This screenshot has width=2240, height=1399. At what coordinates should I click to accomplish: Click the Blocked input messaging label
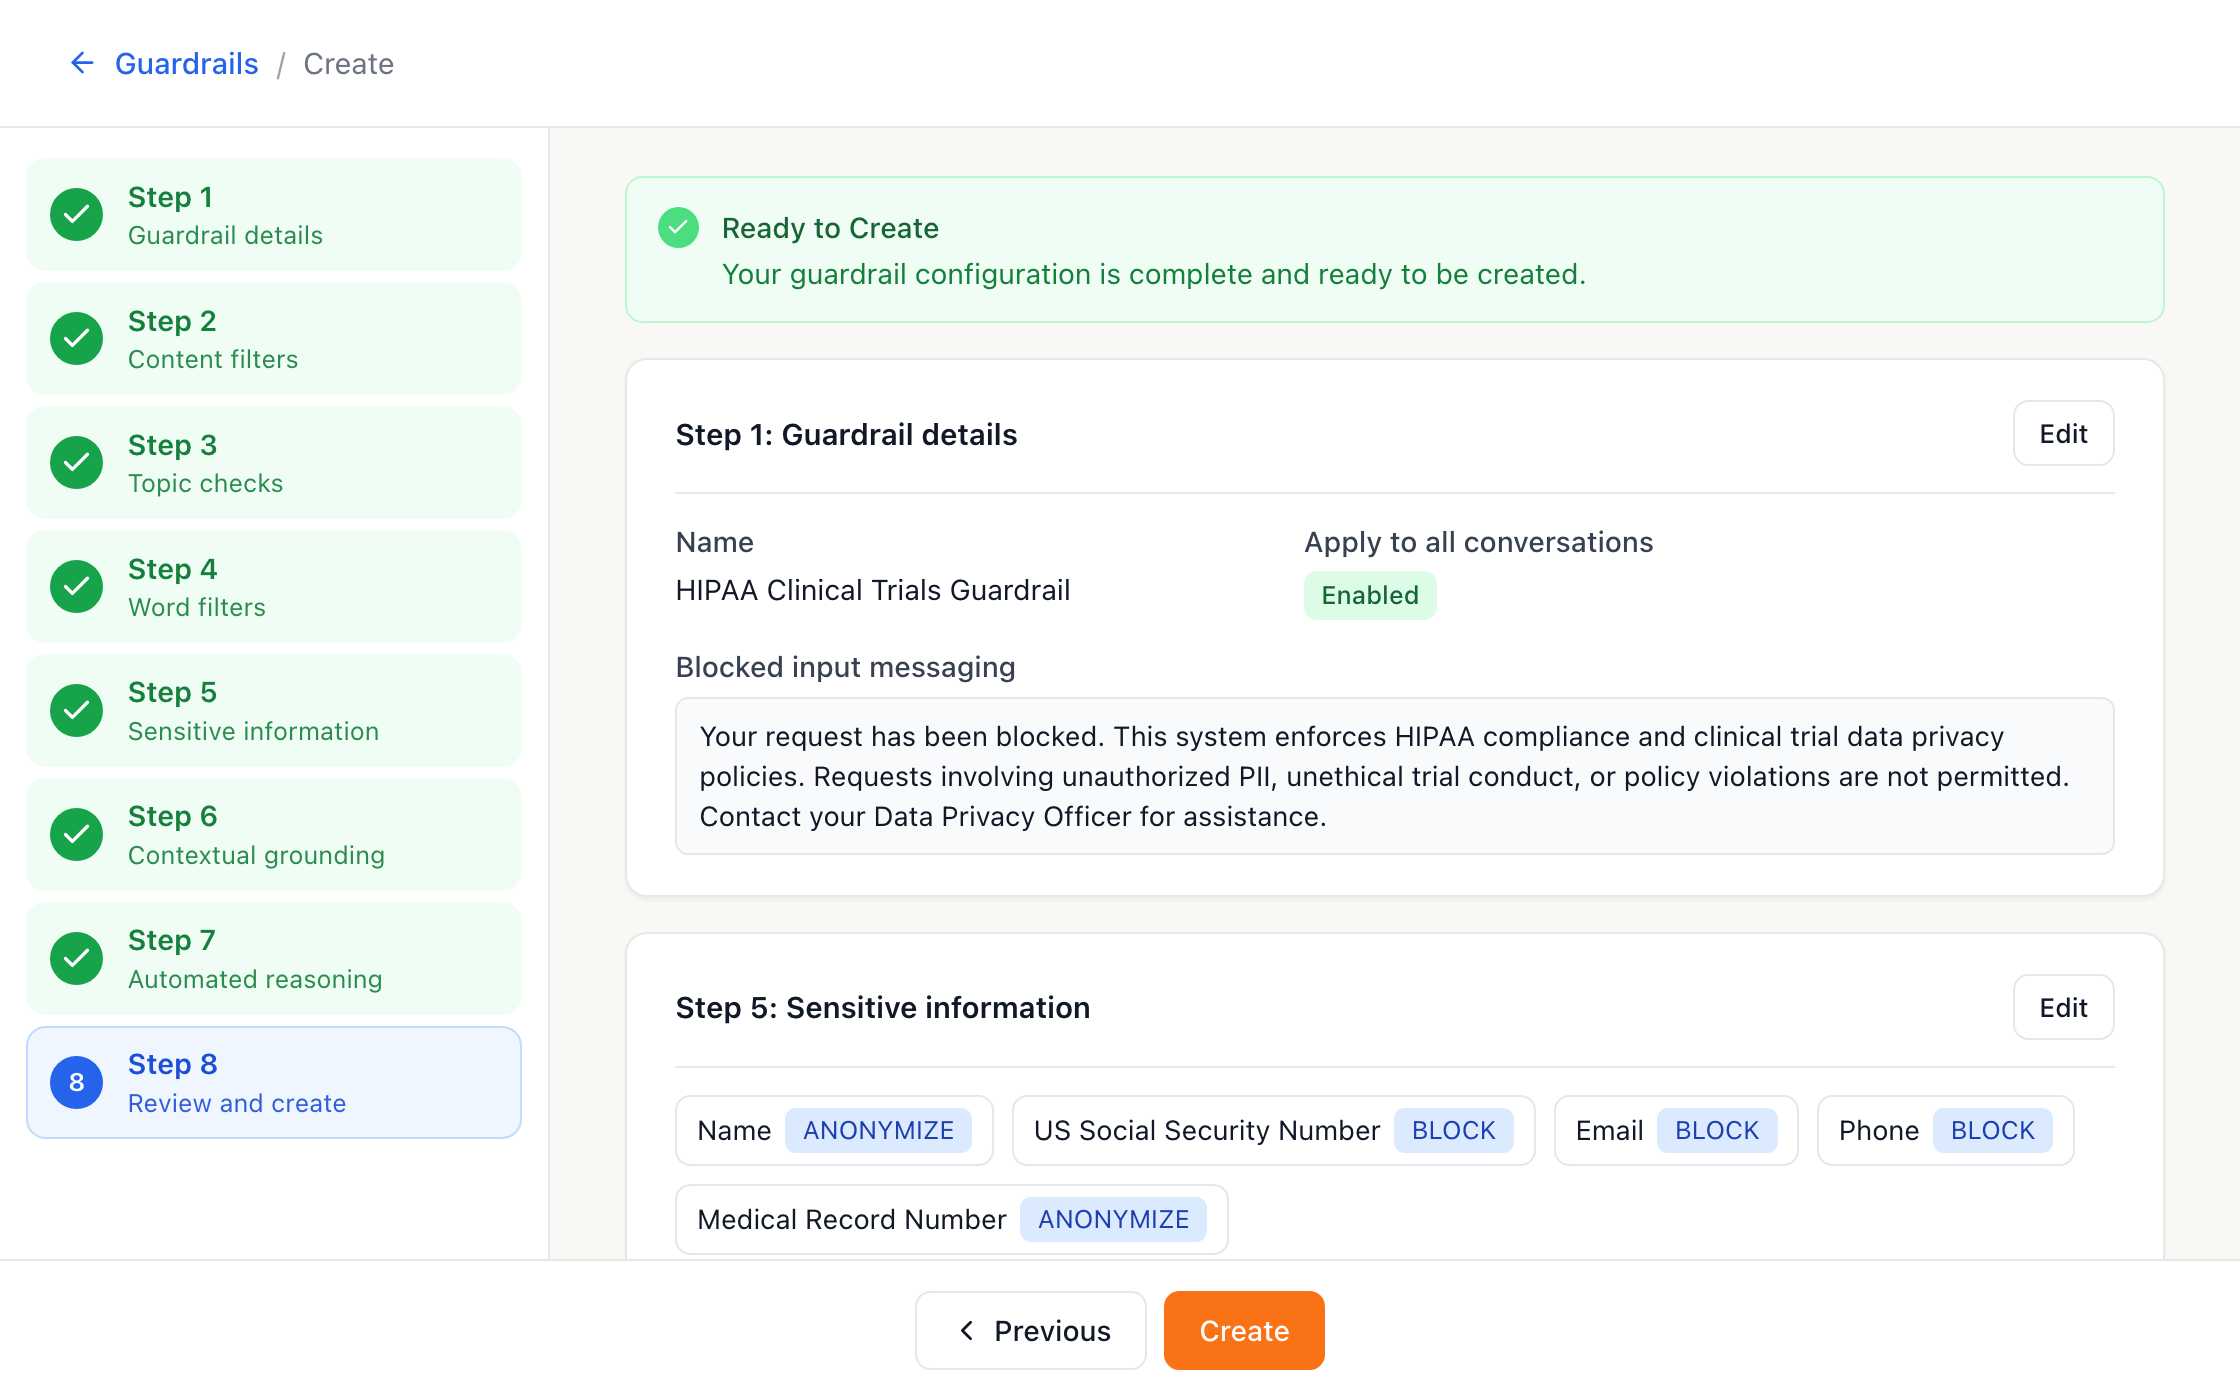(x=845, y=667)
